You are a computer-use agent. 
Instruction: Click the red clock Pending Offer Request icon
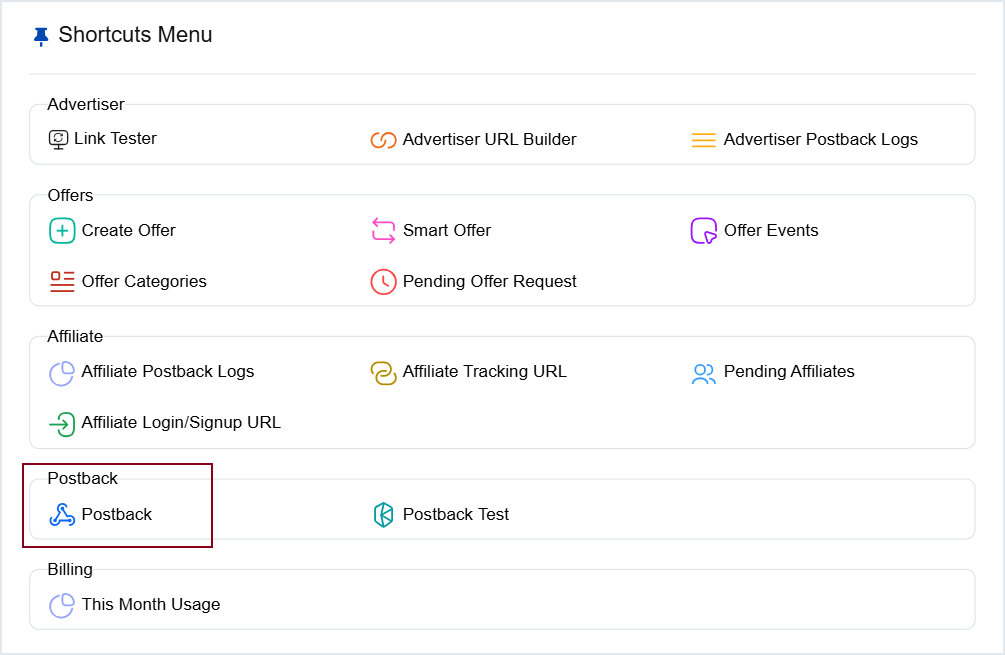coord(383,282)
